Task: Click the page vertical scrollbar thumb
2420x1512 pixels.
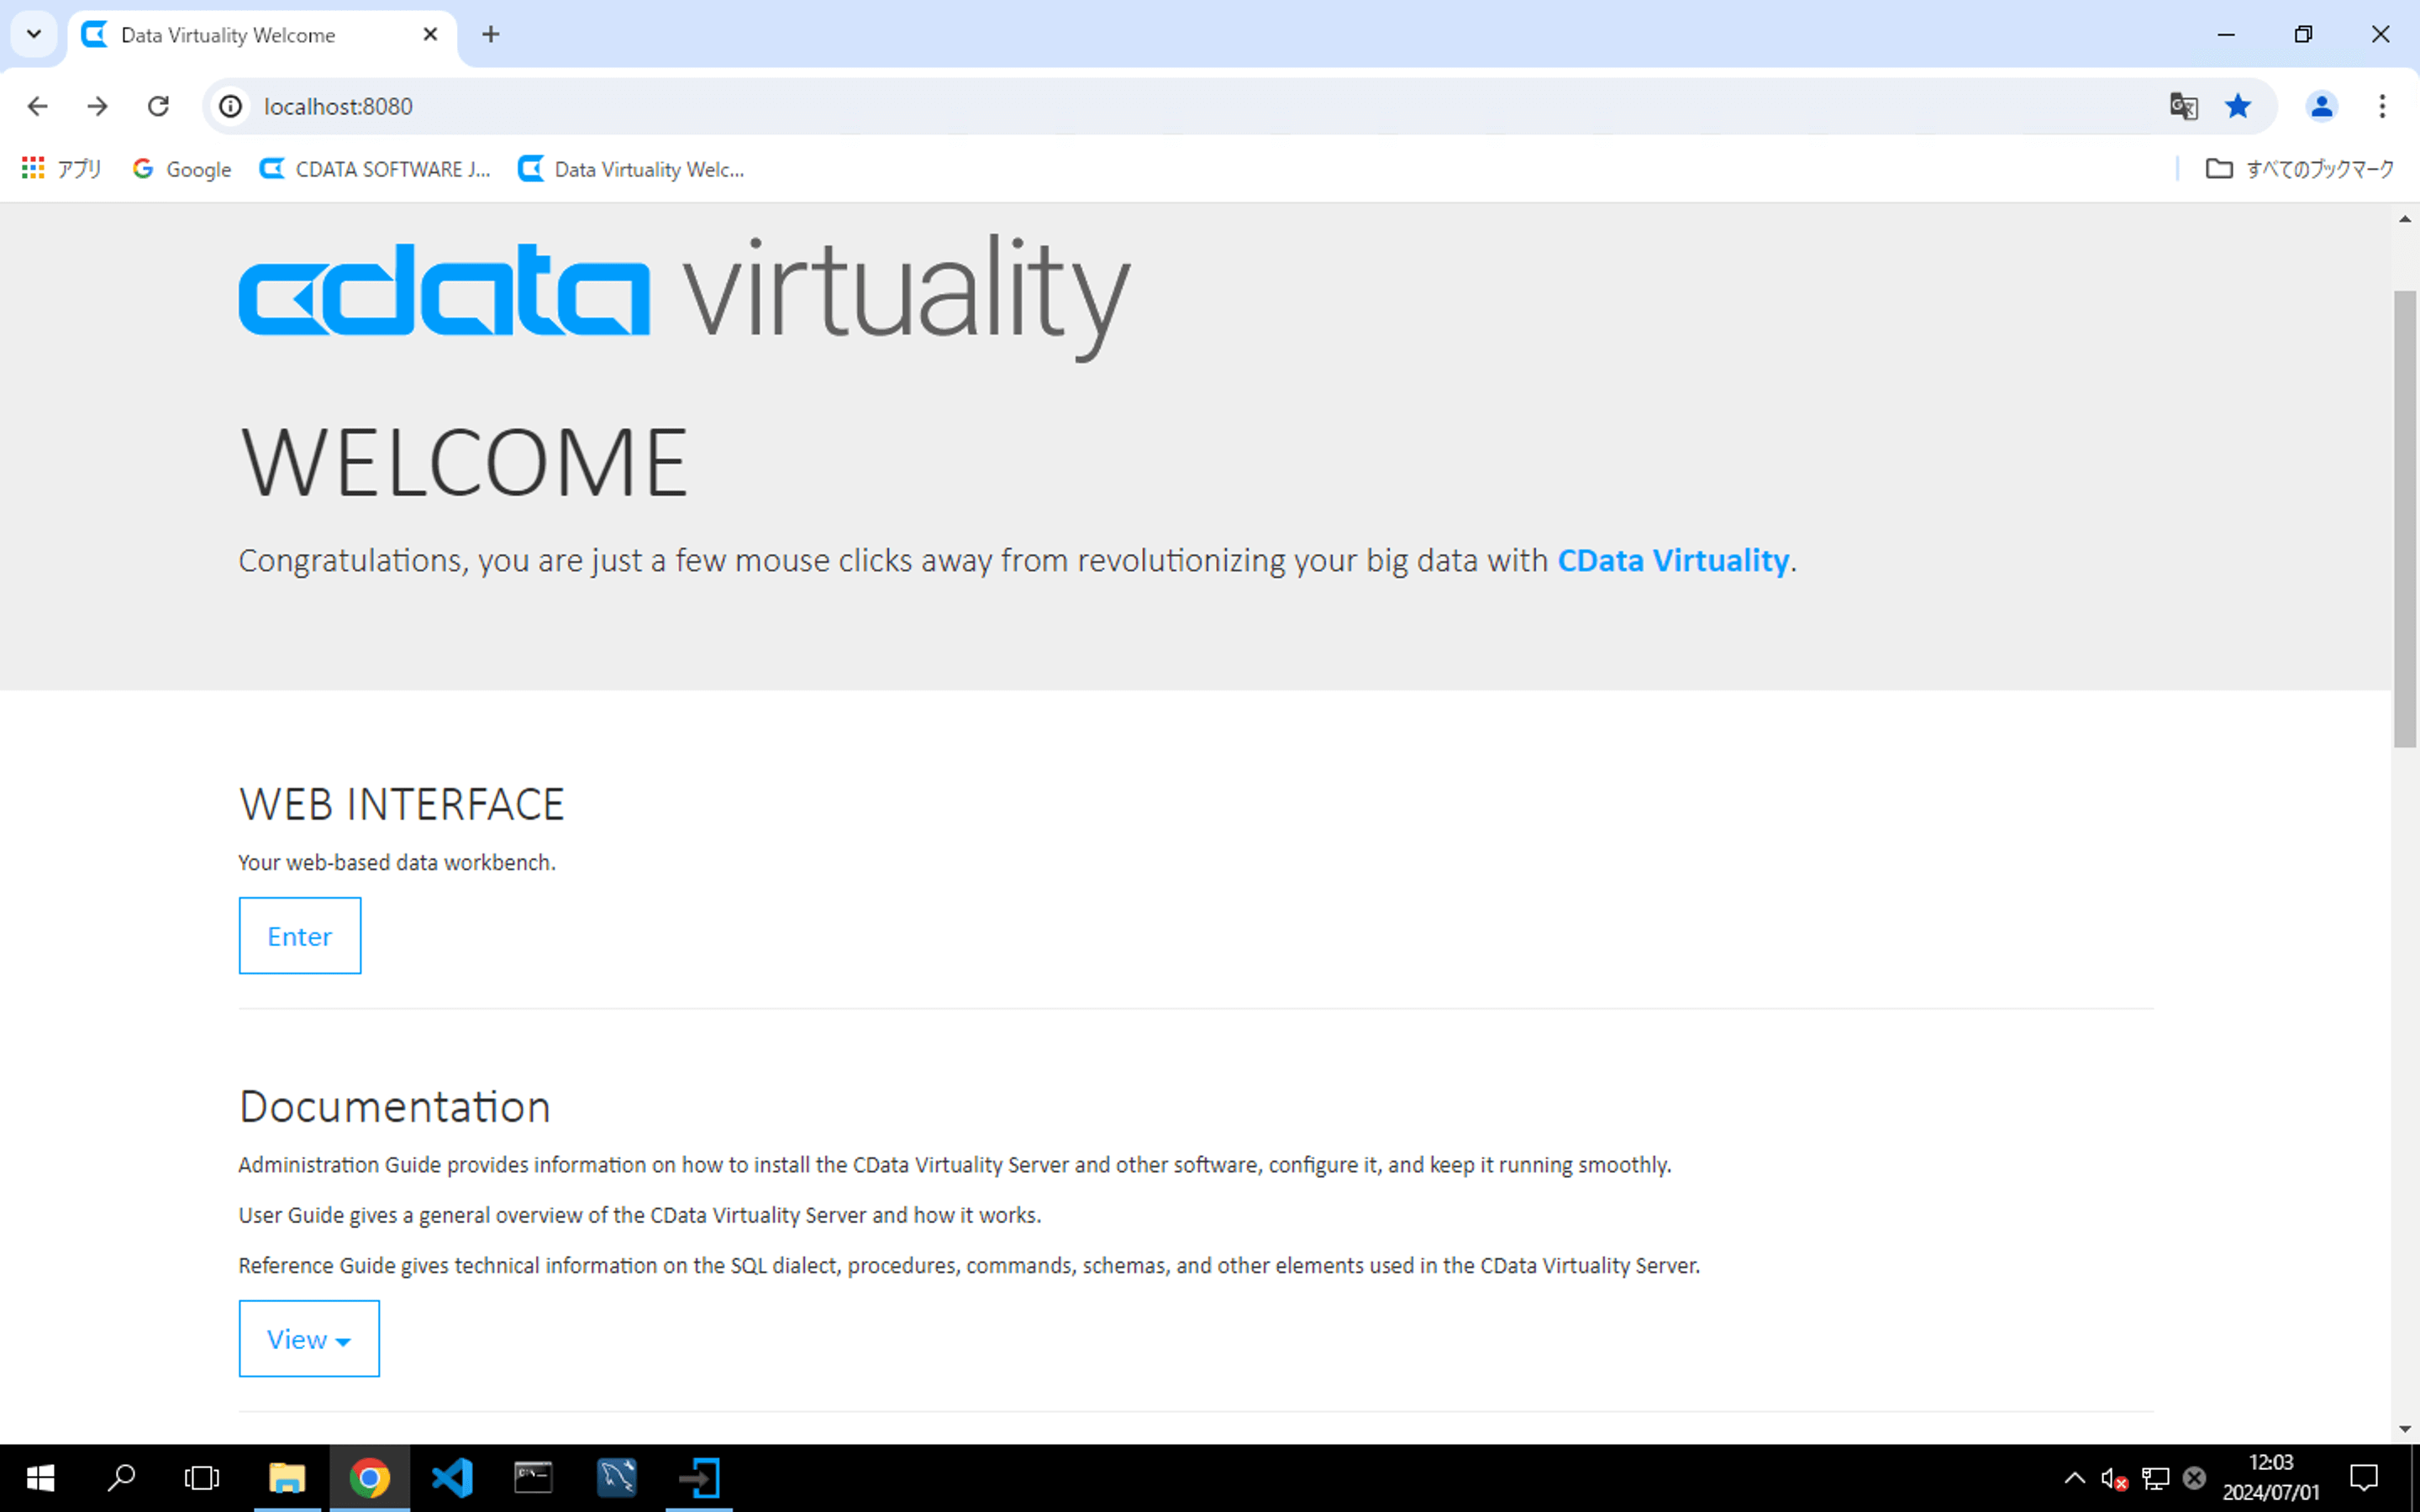Action: (x=2404, y=520)
